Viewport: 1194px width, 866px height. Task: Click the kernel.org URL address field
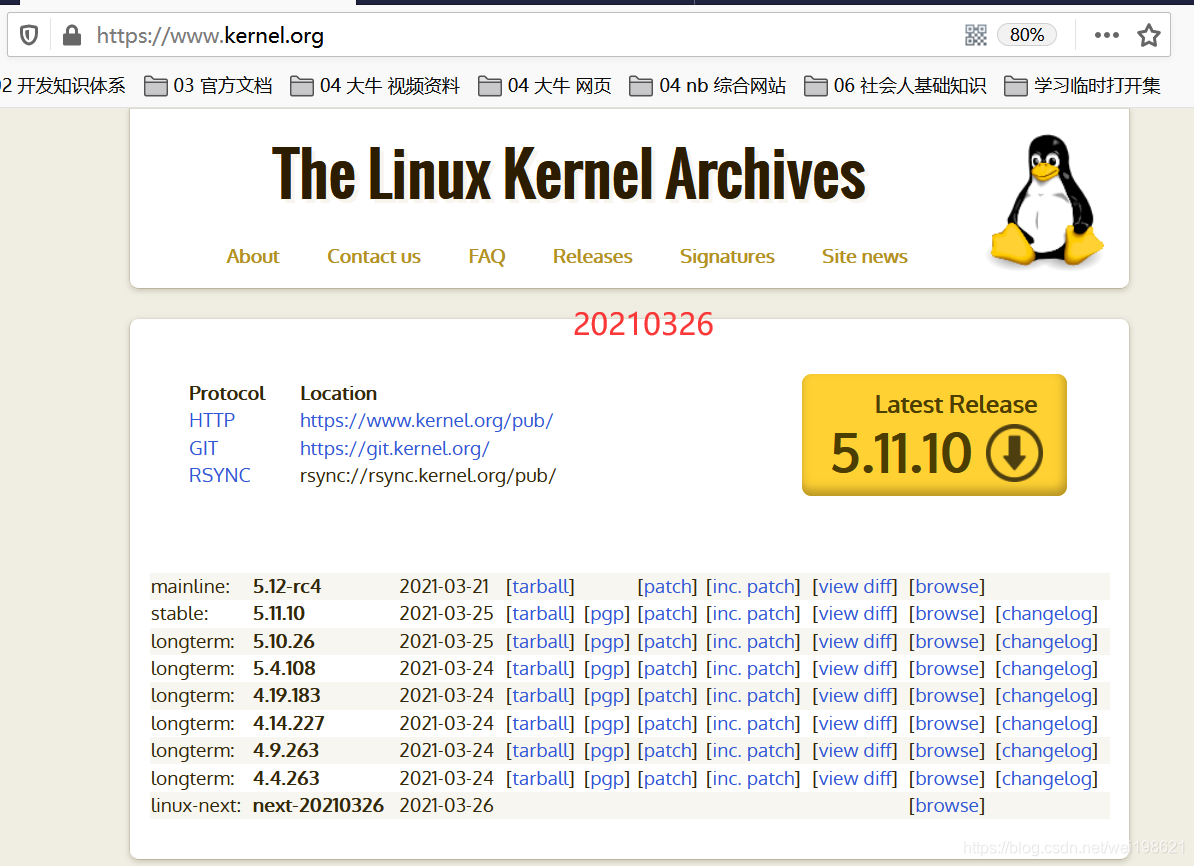210,35
